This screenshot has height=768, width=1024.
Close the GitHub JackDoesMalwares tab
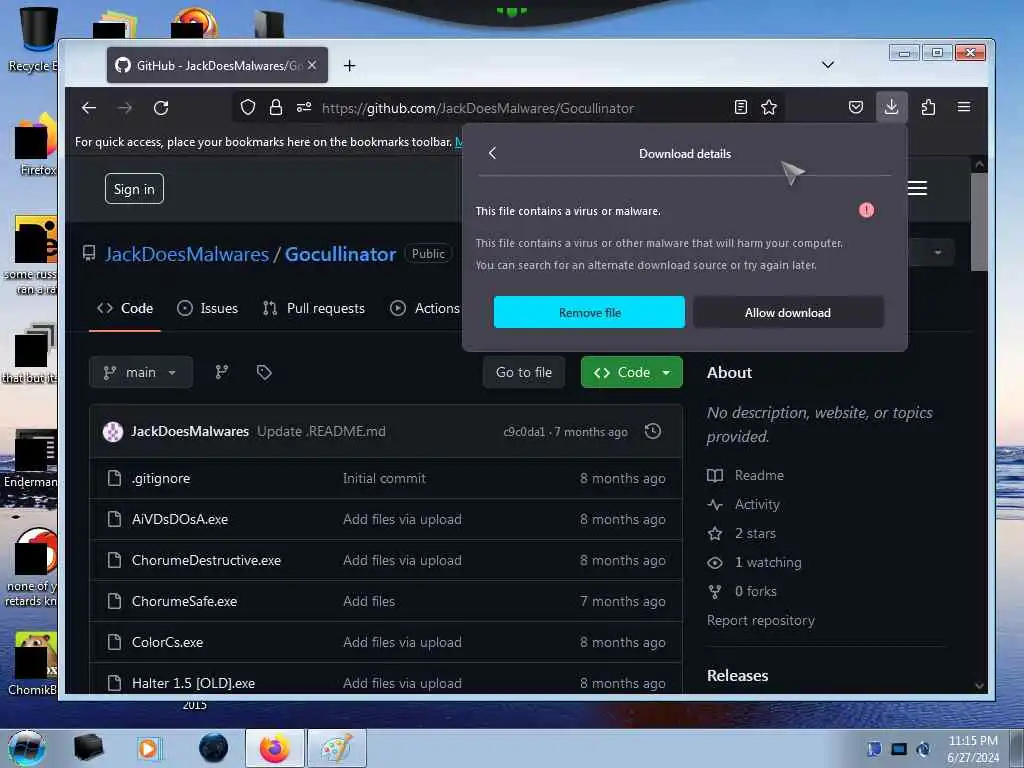312,65
